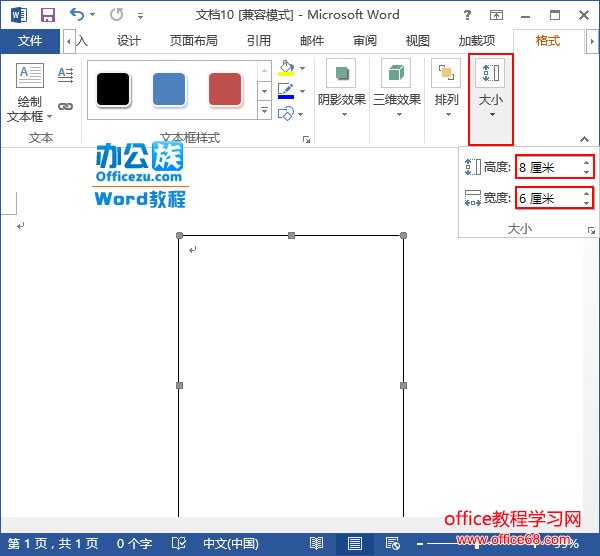The width and height of the screenshot is (600, 556).
Task: Increase width with up spinner
Action: (587, 193)
